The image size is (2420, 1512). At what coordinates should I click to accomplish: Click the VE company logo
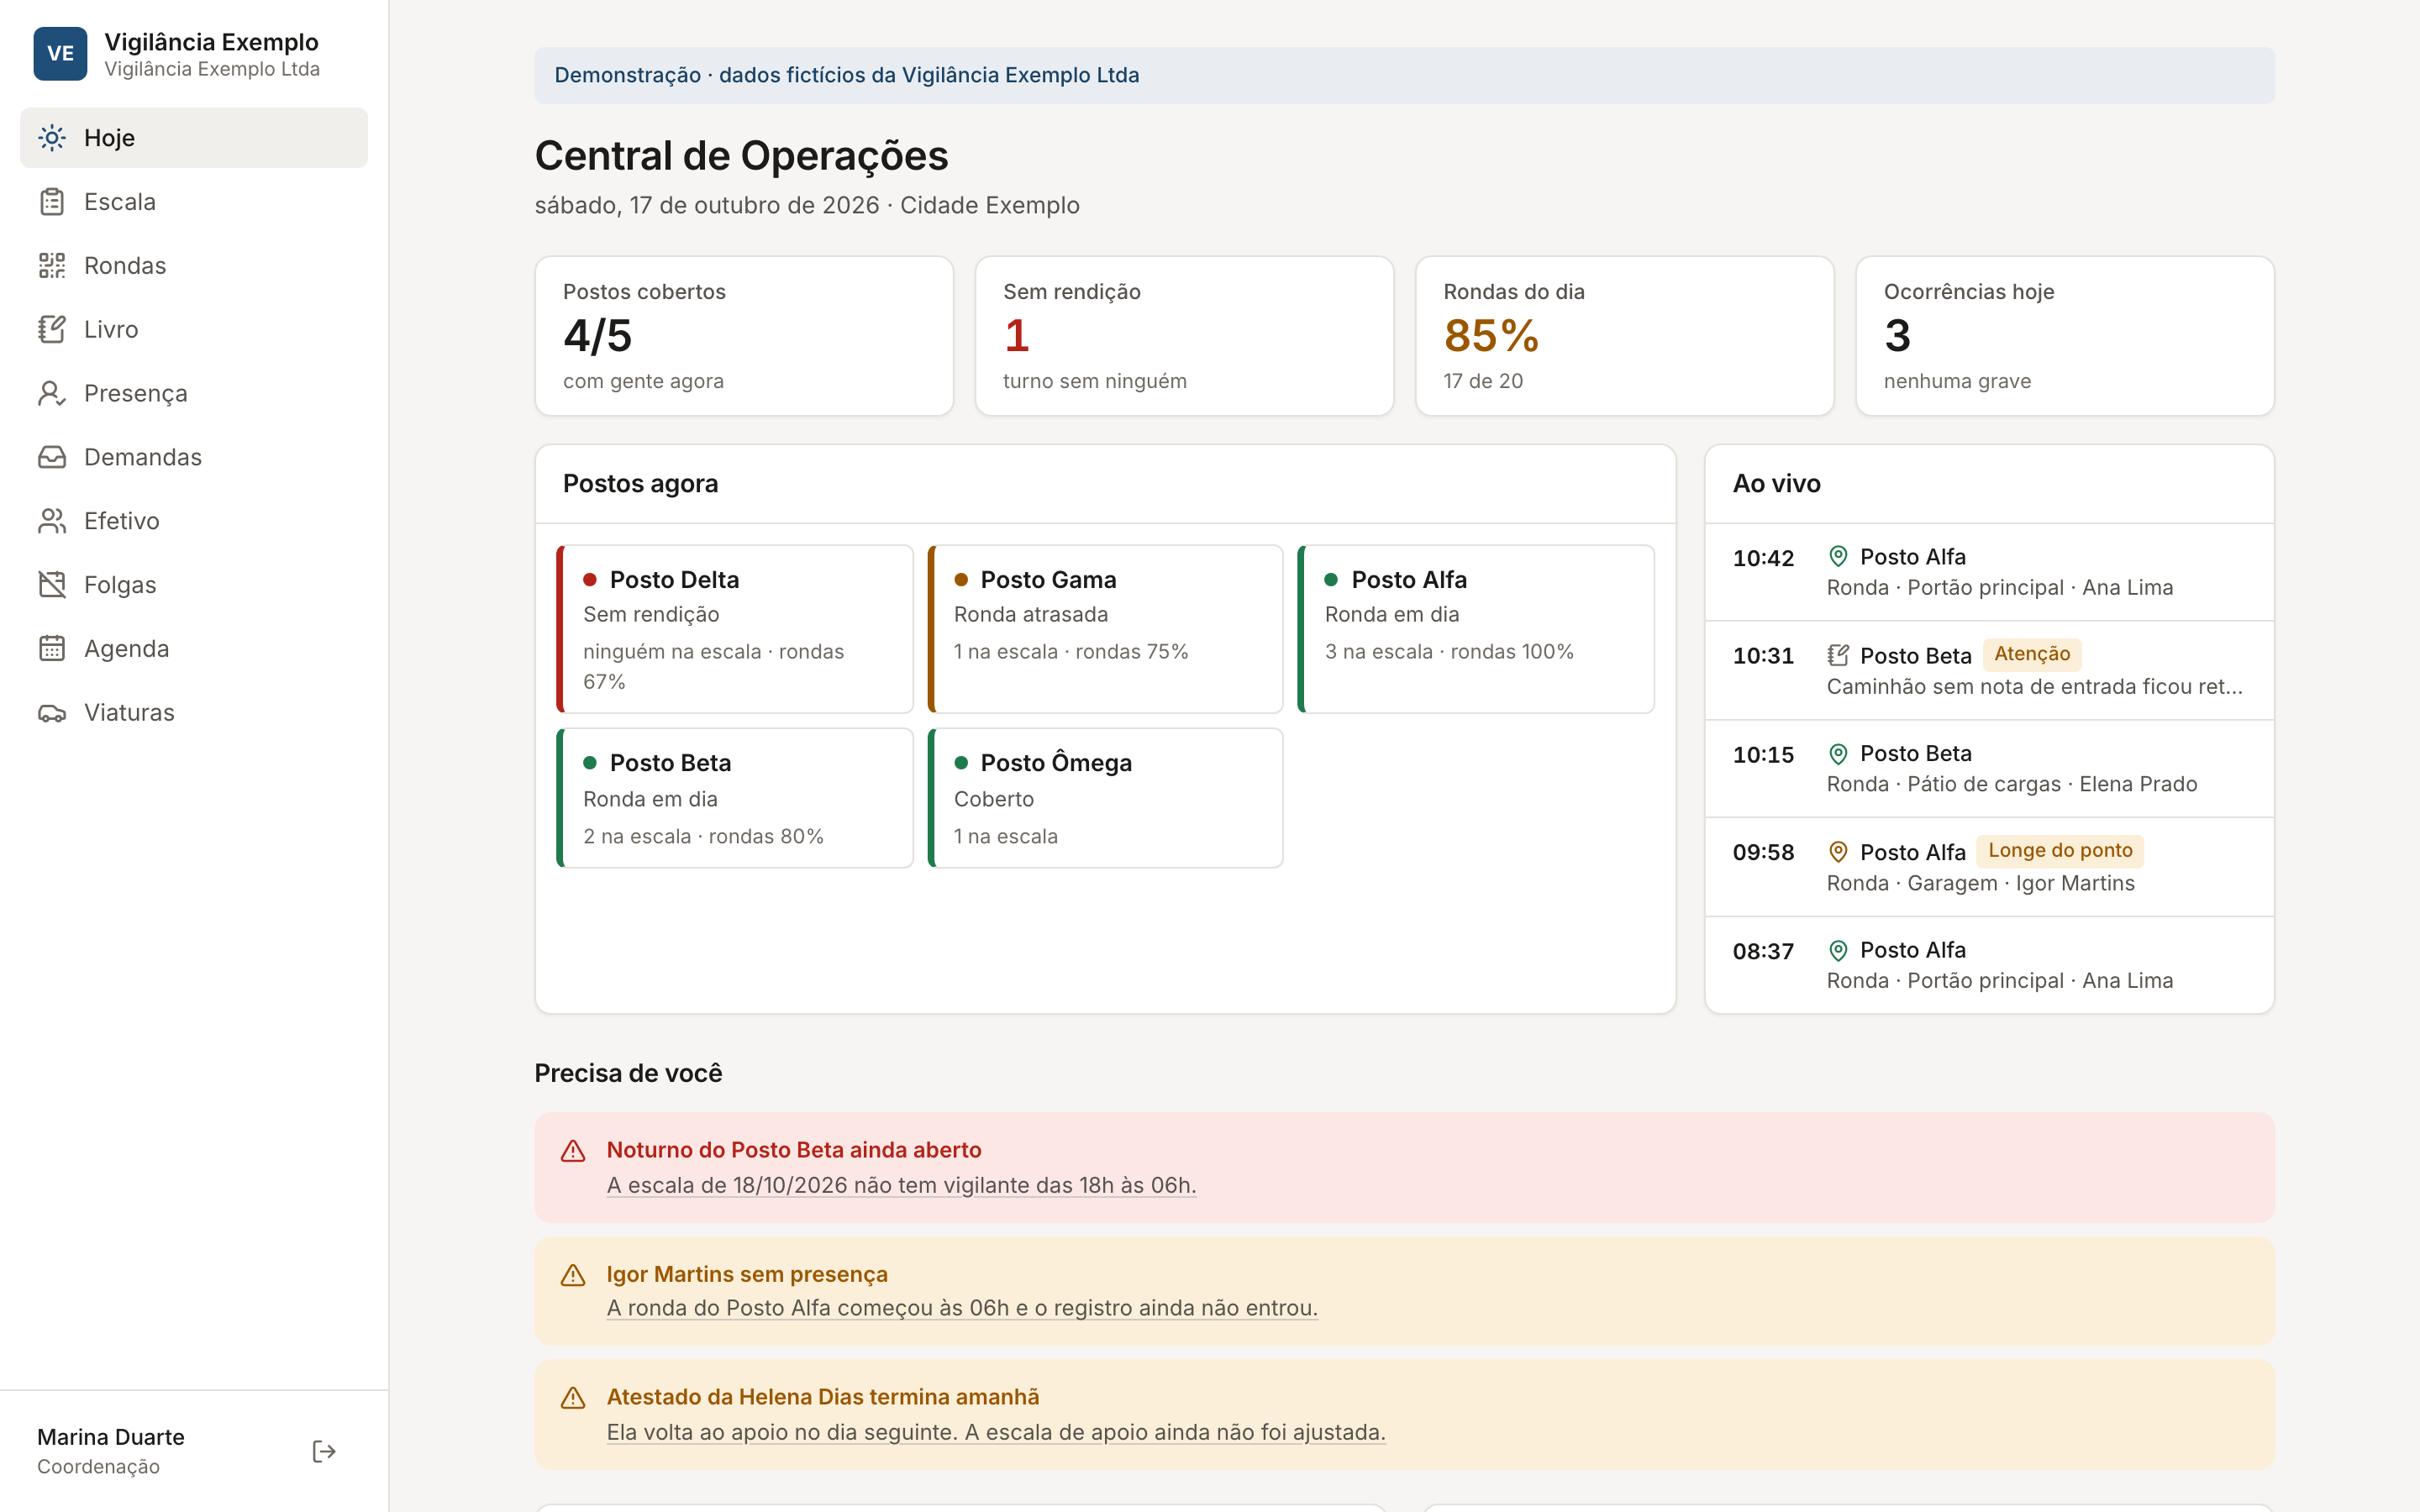[60, 54]
